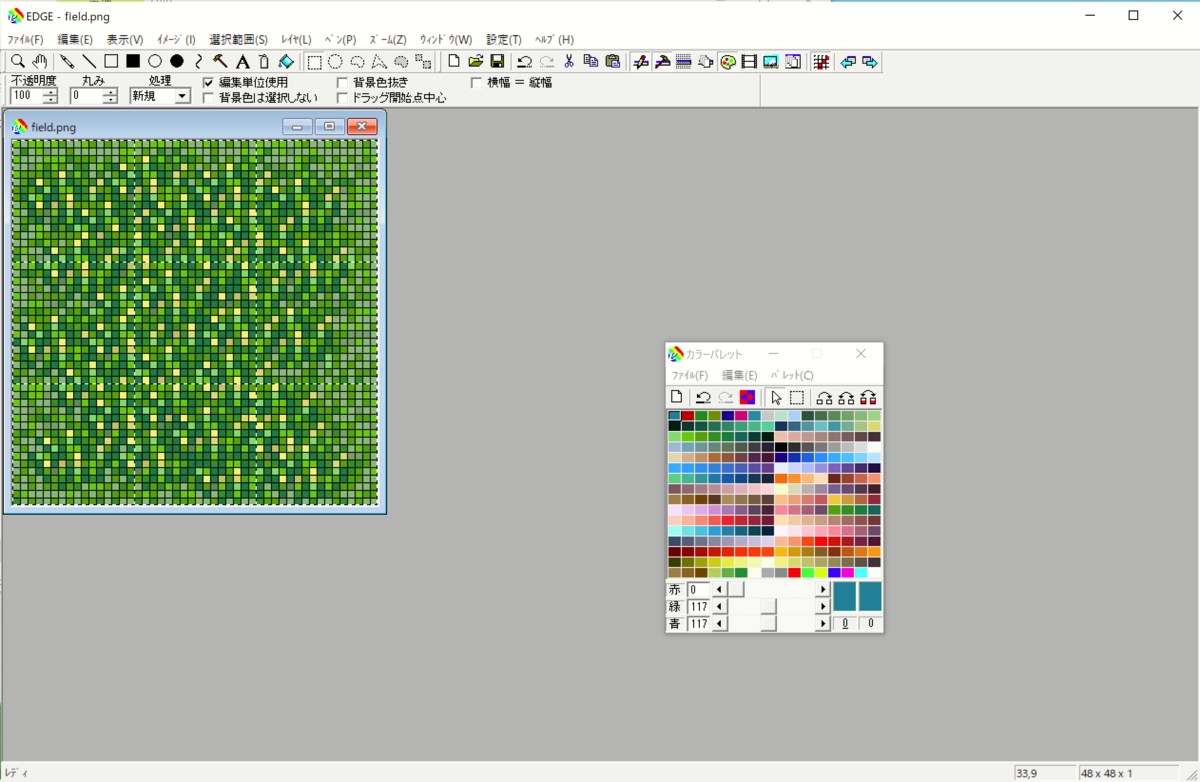Click the Save icon on the toolbar
Screen dimensions: 1200x782
(x=496, y=62)
